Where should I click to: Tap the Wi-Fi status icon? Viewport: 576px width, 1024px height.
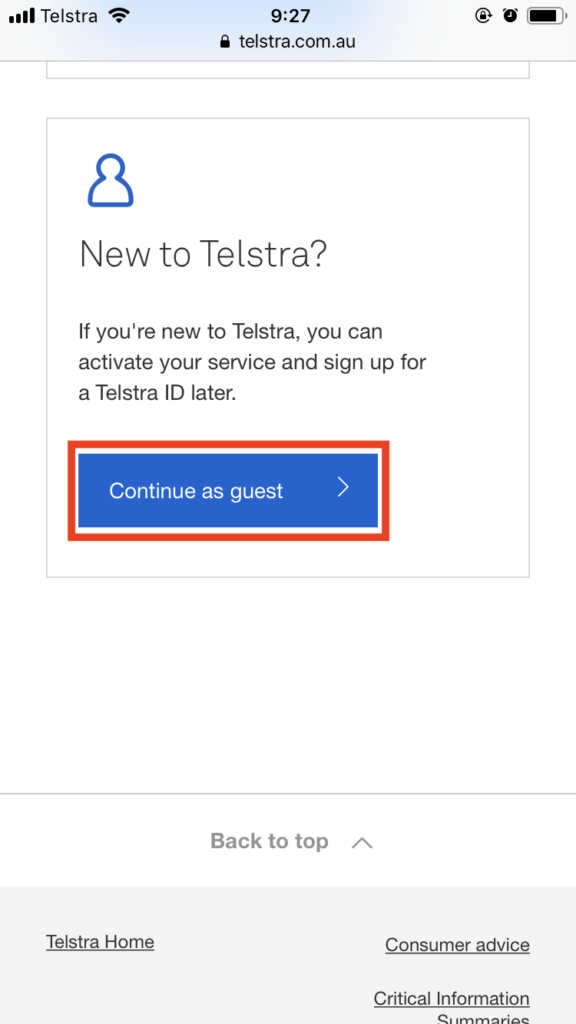tap(119, 15)
